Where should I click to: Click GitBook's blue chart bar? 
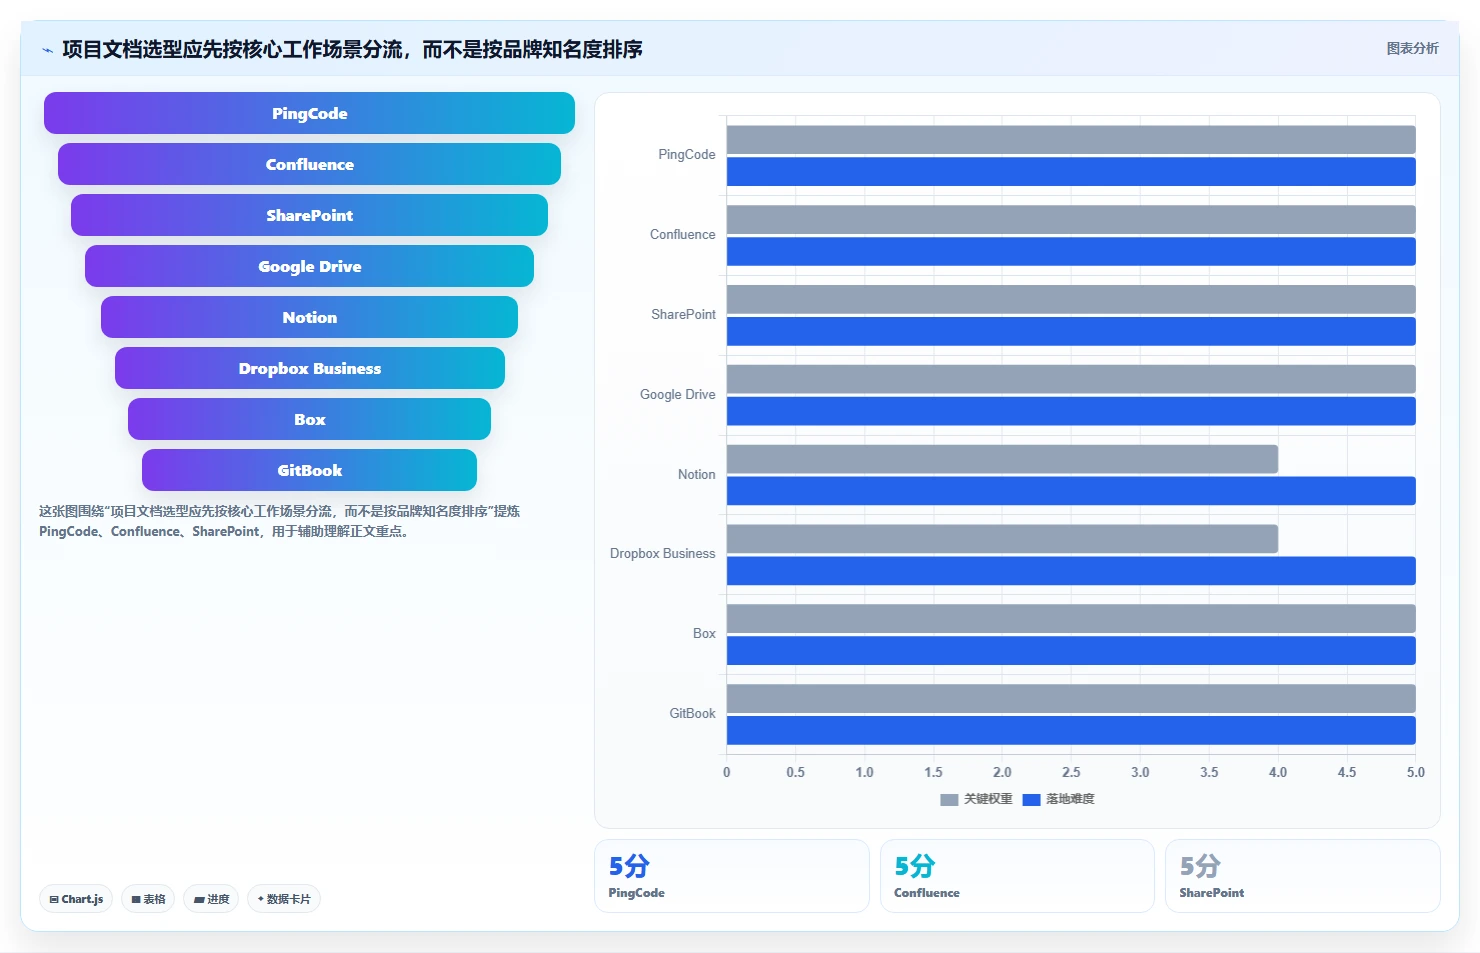pos(1071,730)
